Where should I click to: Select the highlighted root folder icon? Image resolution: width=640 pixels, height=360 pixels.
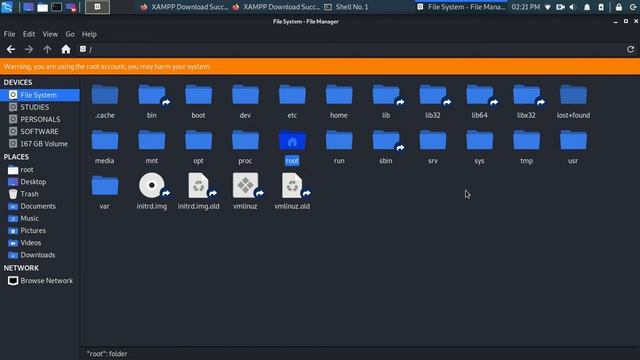tap(292, 140)
